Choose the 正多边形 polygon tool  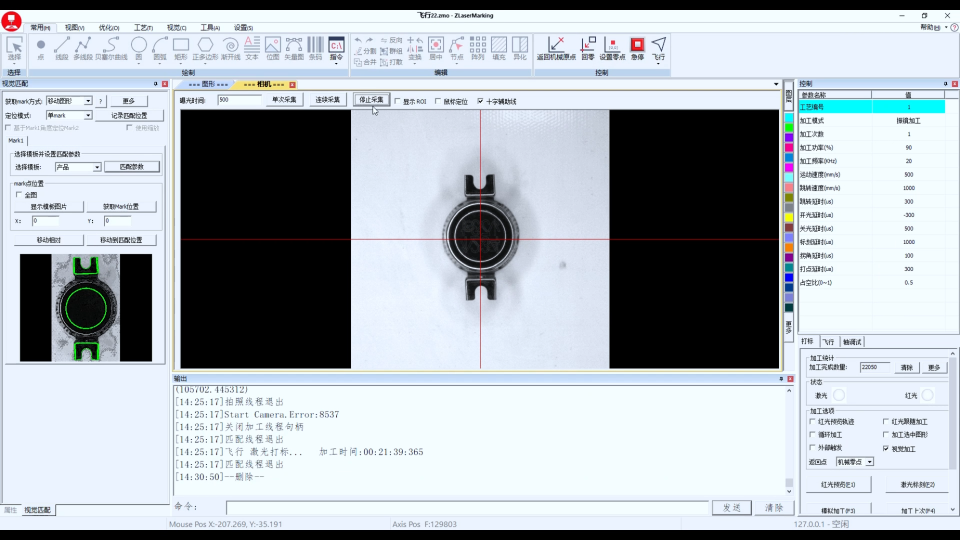point(205,49)
